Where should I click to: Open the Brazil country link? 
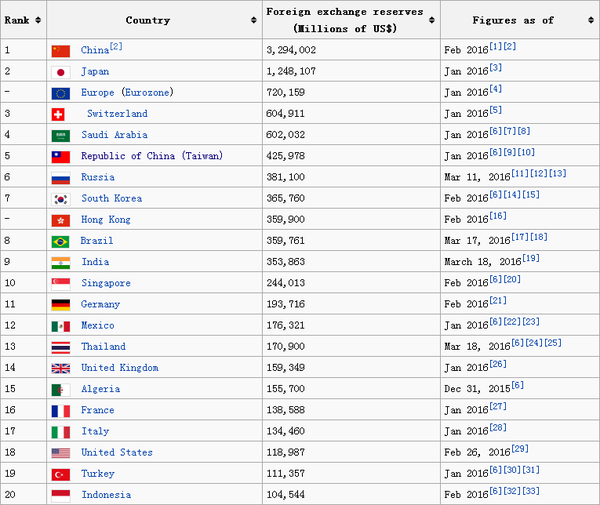click(x=97, y=241)
